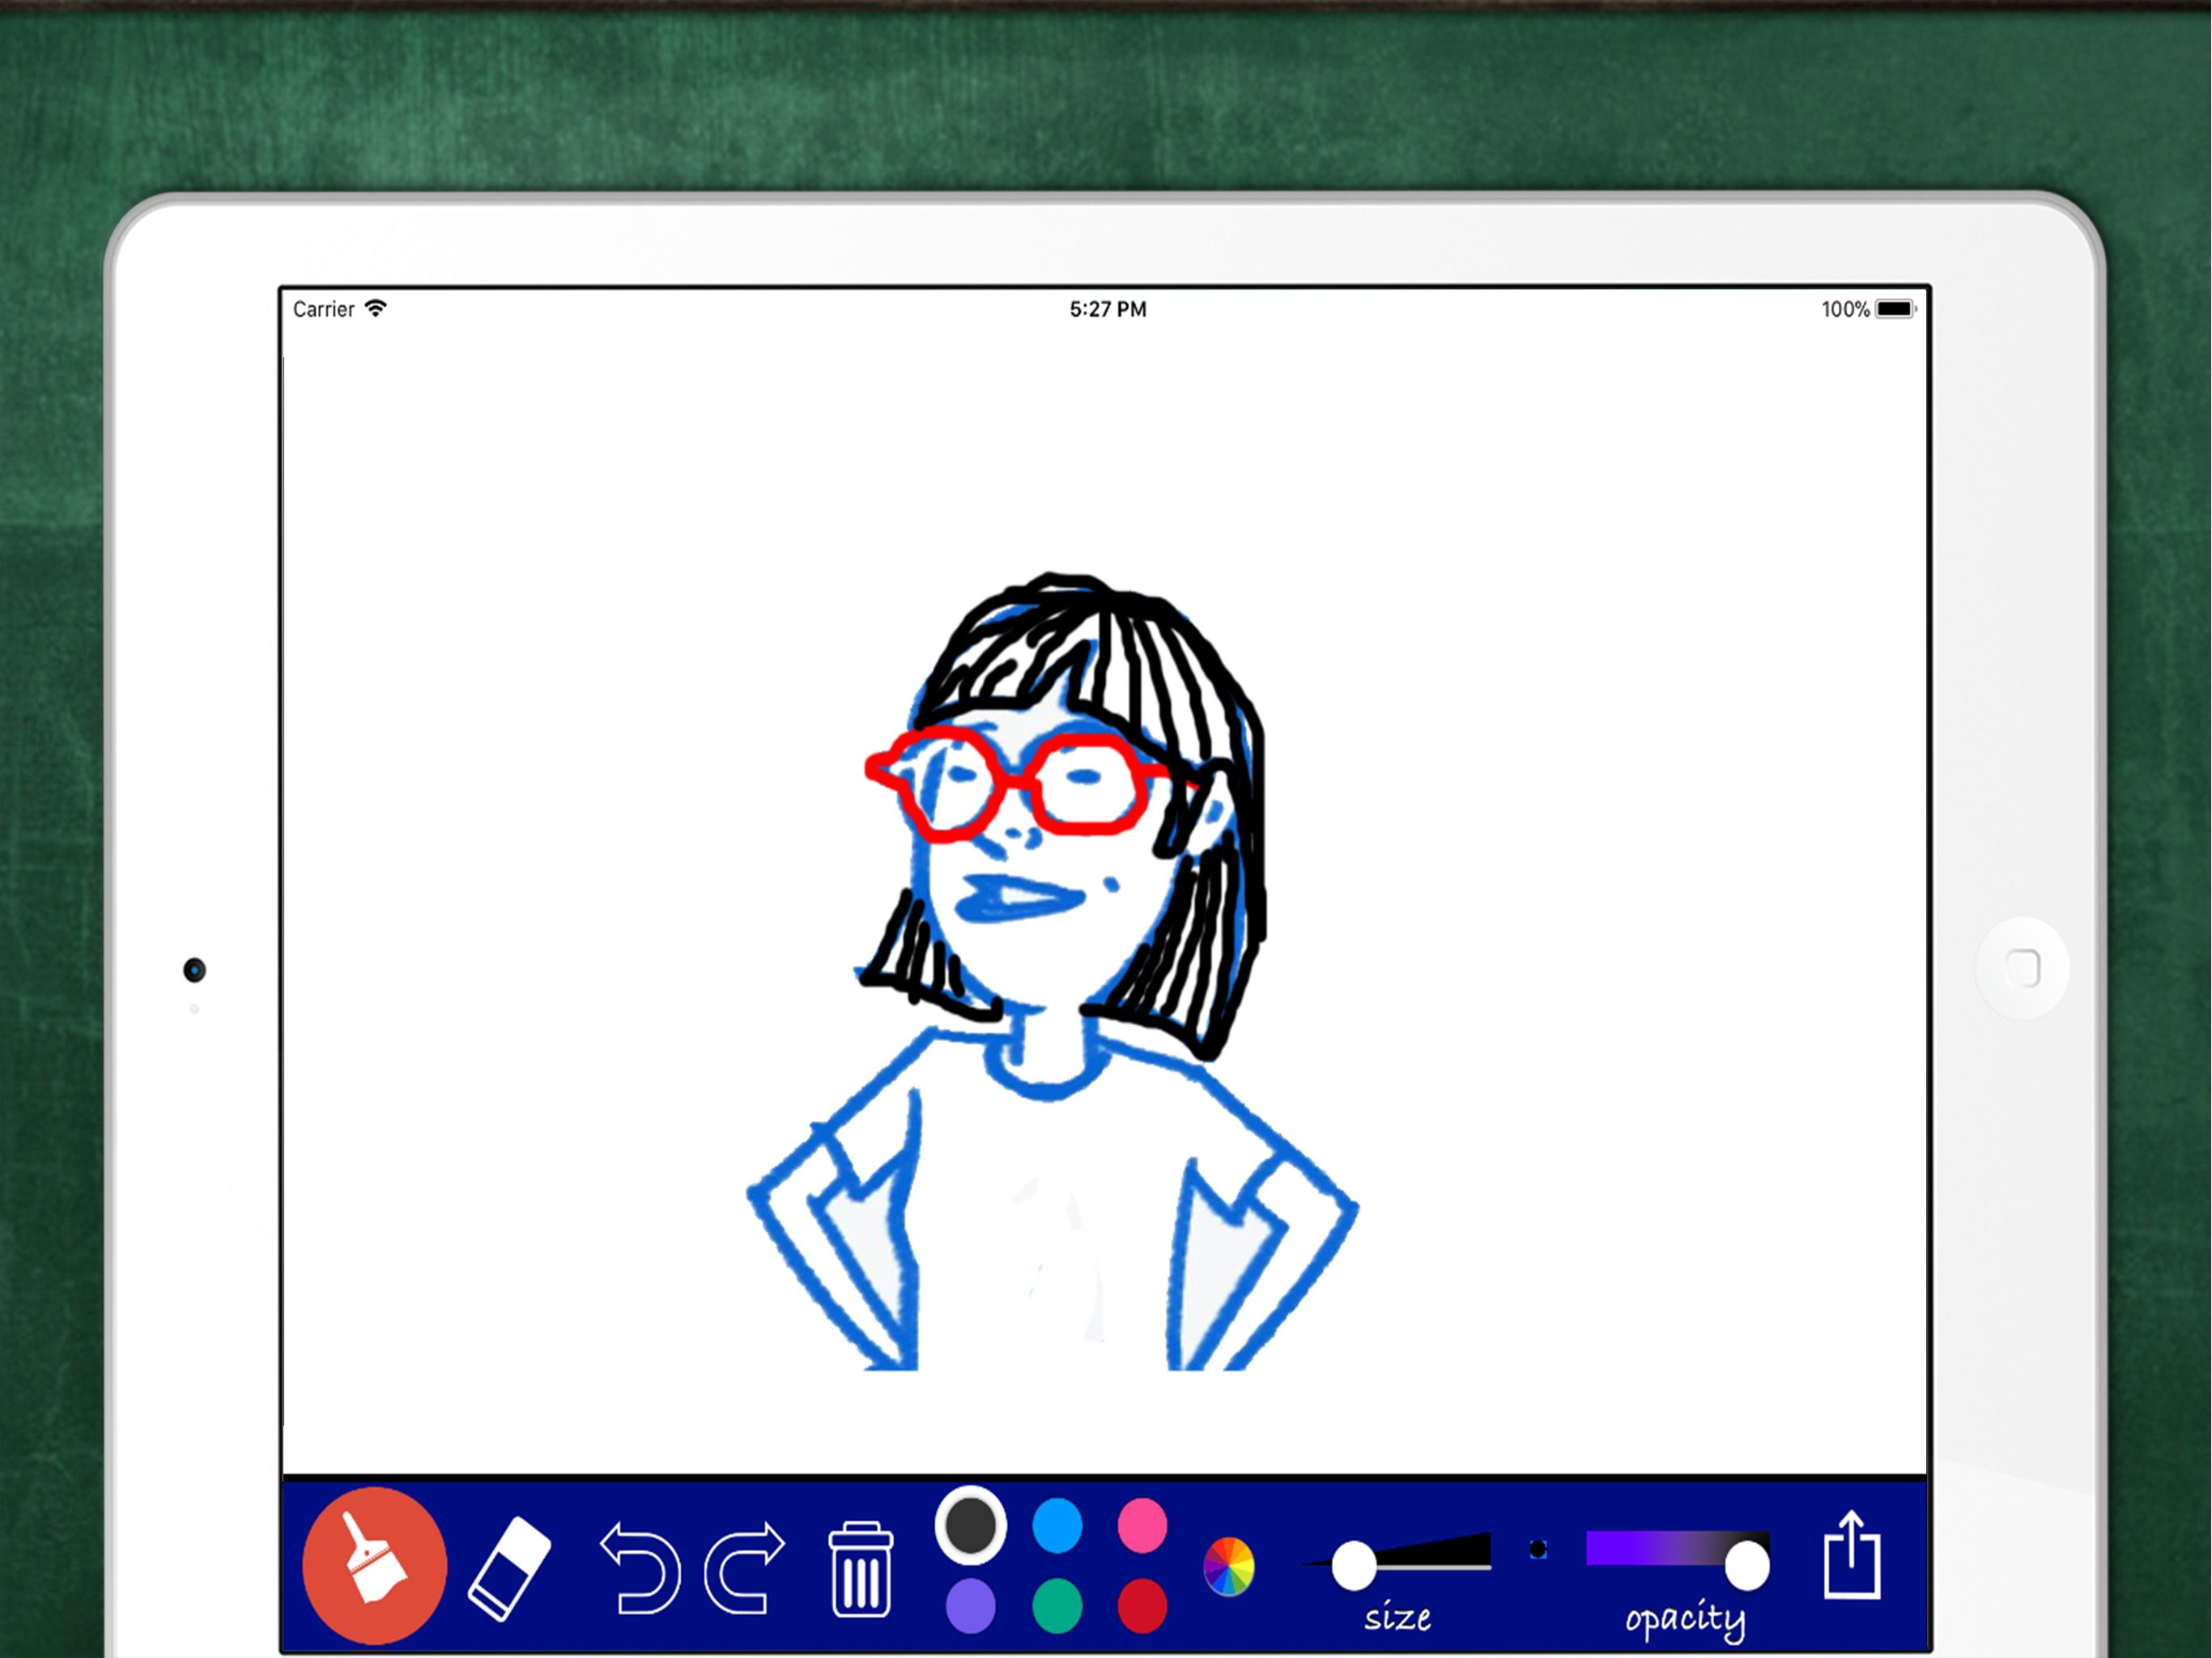
Task: Tap the share export icon
Action: click(1852, 1555)
